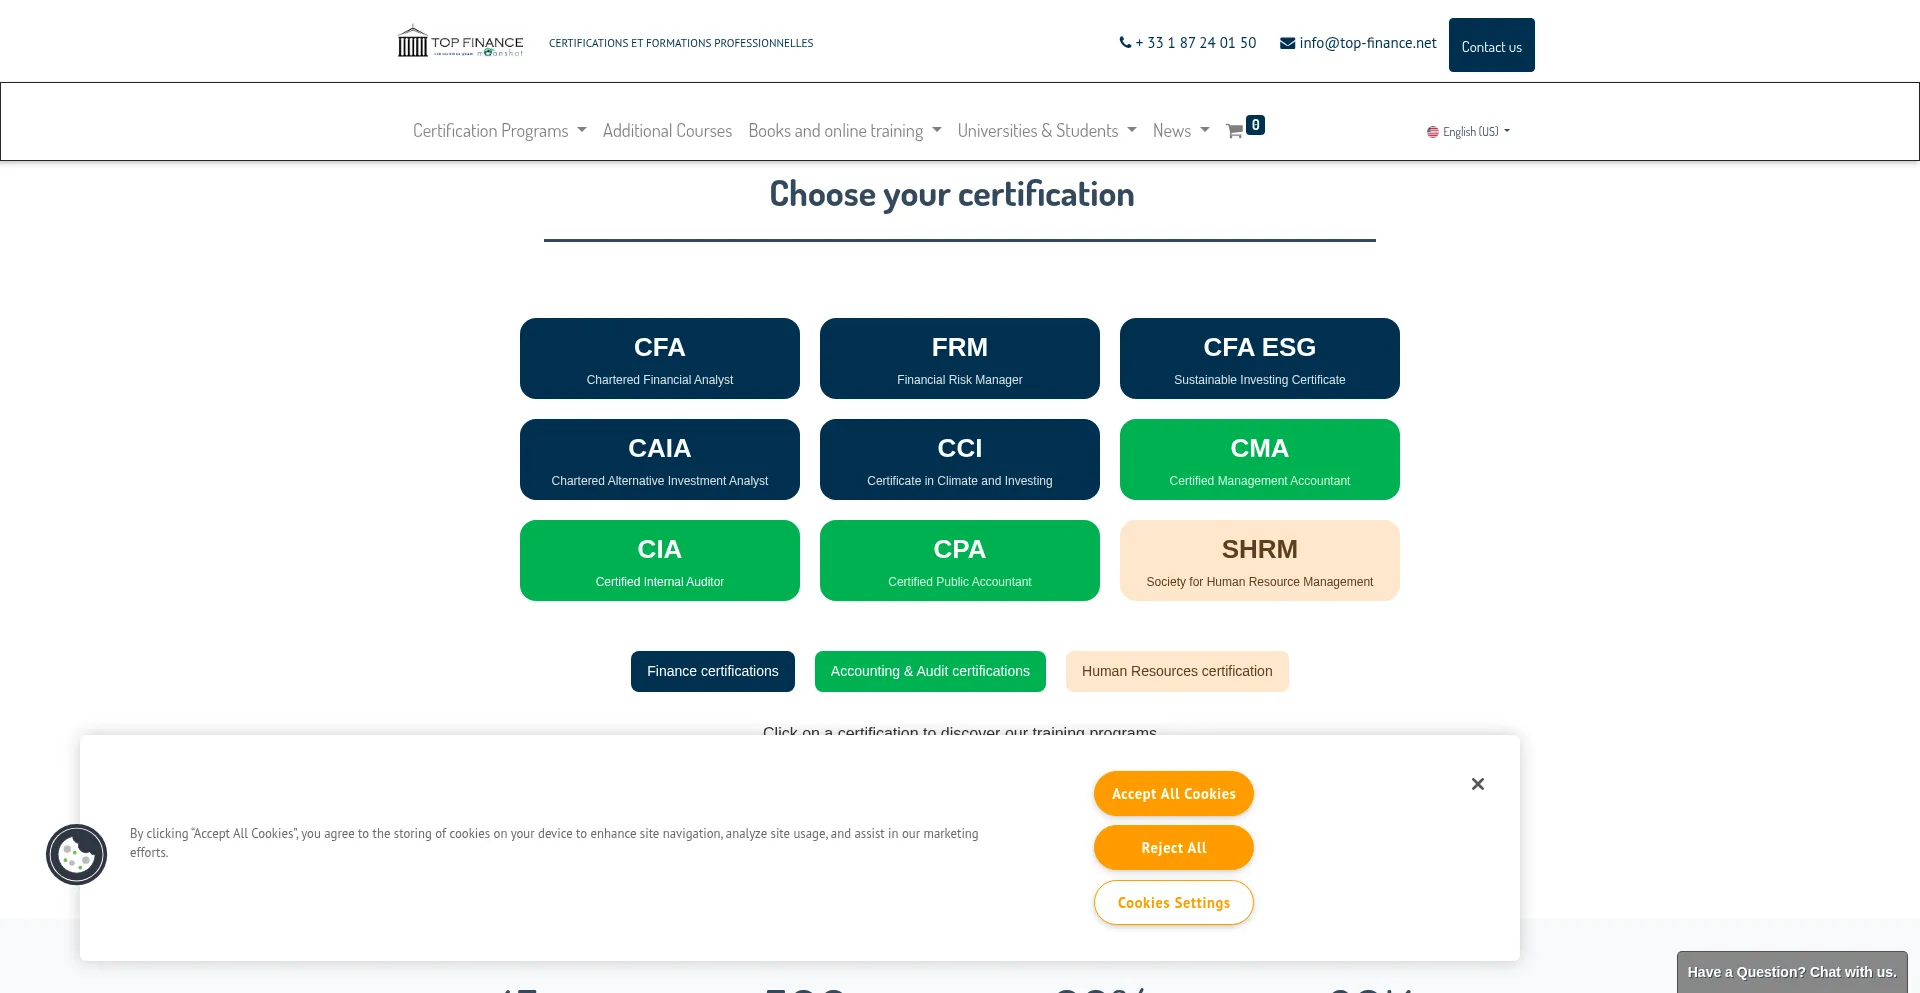Dismiss the cookie banner with the × icon
The height and width of the screenshot is (993, 1920).
click(1478, 784)
